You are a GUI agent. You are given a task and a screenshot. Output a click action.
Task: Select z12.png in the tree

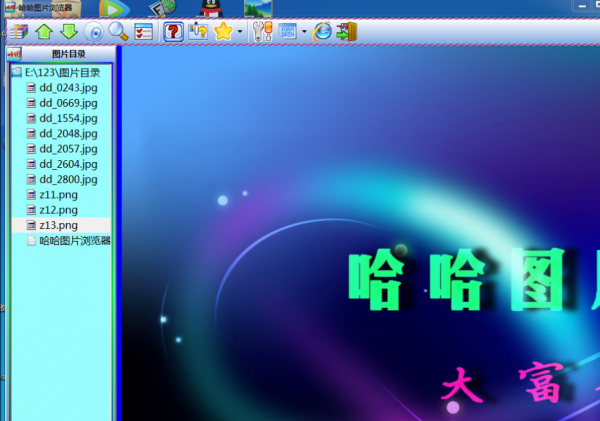click(x=58, y=210)
